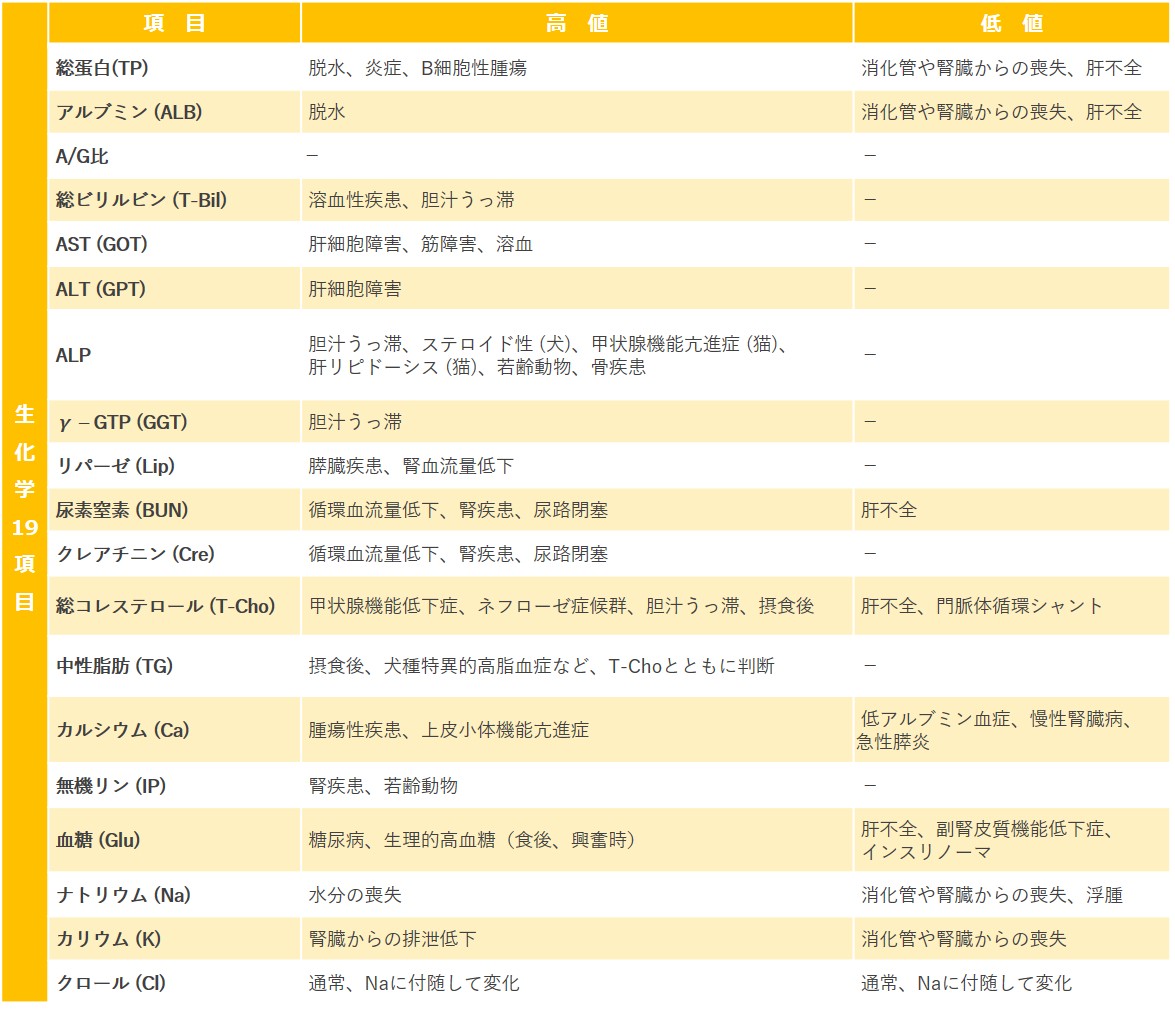Screen dimensions: 1175x1009
Task: Click the 高値 column header
Action: pyautogui.click(x=576, y=24)
